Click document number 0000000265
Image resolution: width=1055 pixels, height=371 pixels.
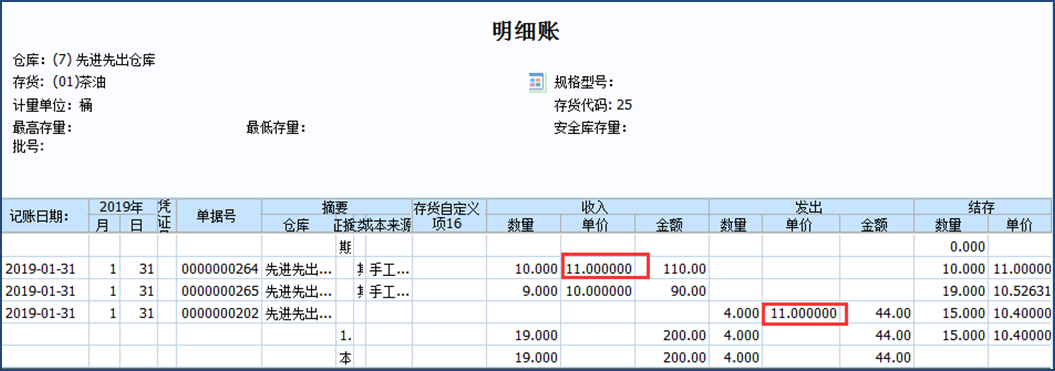tap(219, 292)
